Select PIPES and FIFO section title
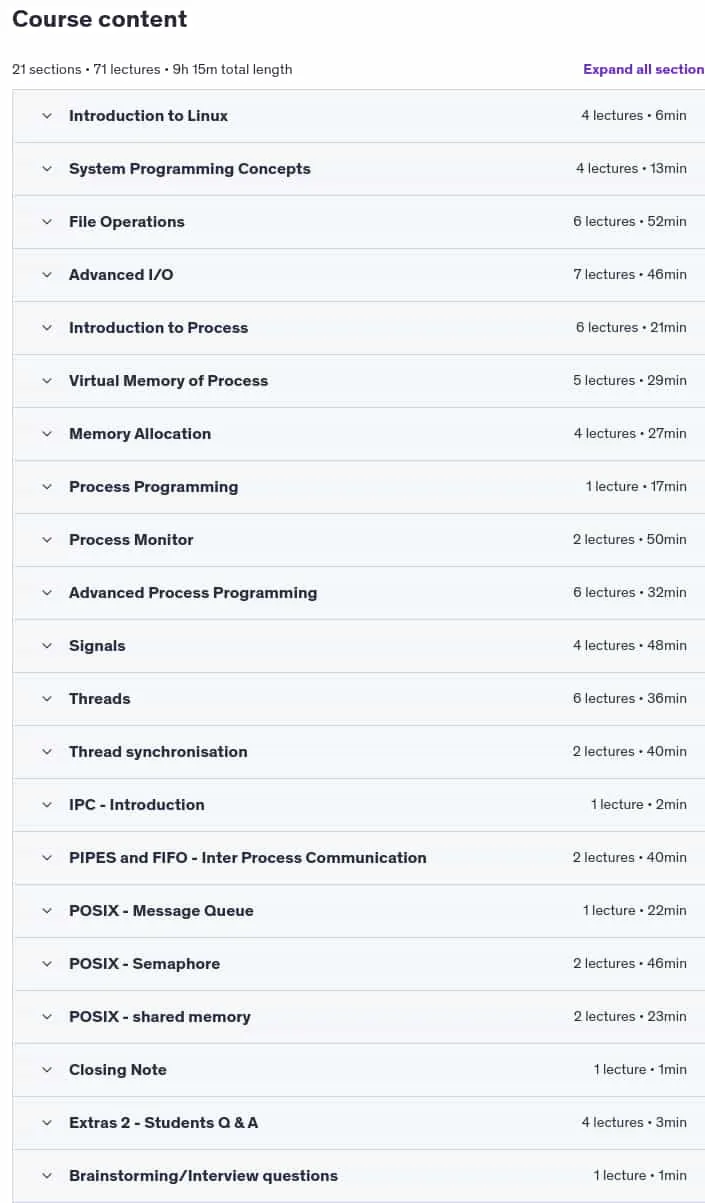Image resolution: width=705 pixels, height=1203 pixels. point(247,858)
